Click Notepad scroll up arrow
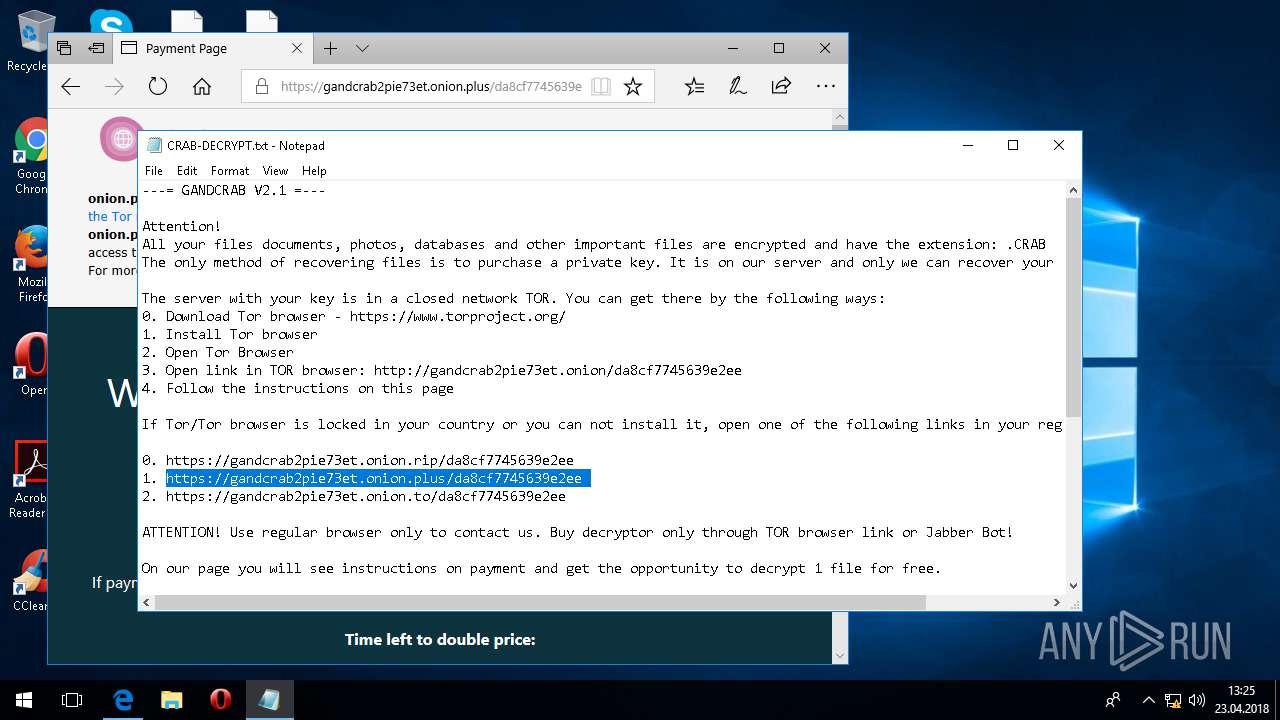Viewport: 1280px width, 720px height. [x=1073, y=190]
